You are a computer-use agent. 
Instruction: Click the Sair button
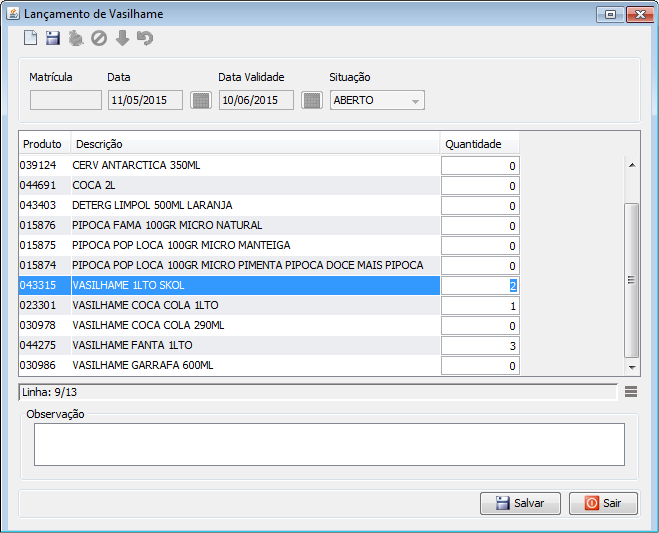pos(603,503)
